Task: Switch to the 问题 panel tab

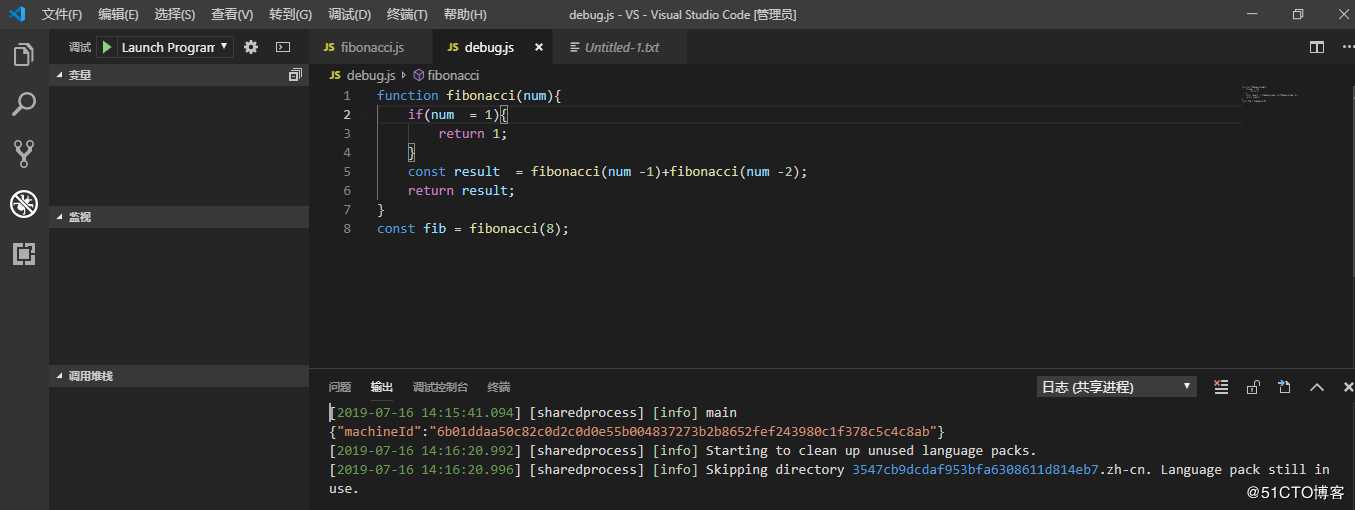Action: 340,387
